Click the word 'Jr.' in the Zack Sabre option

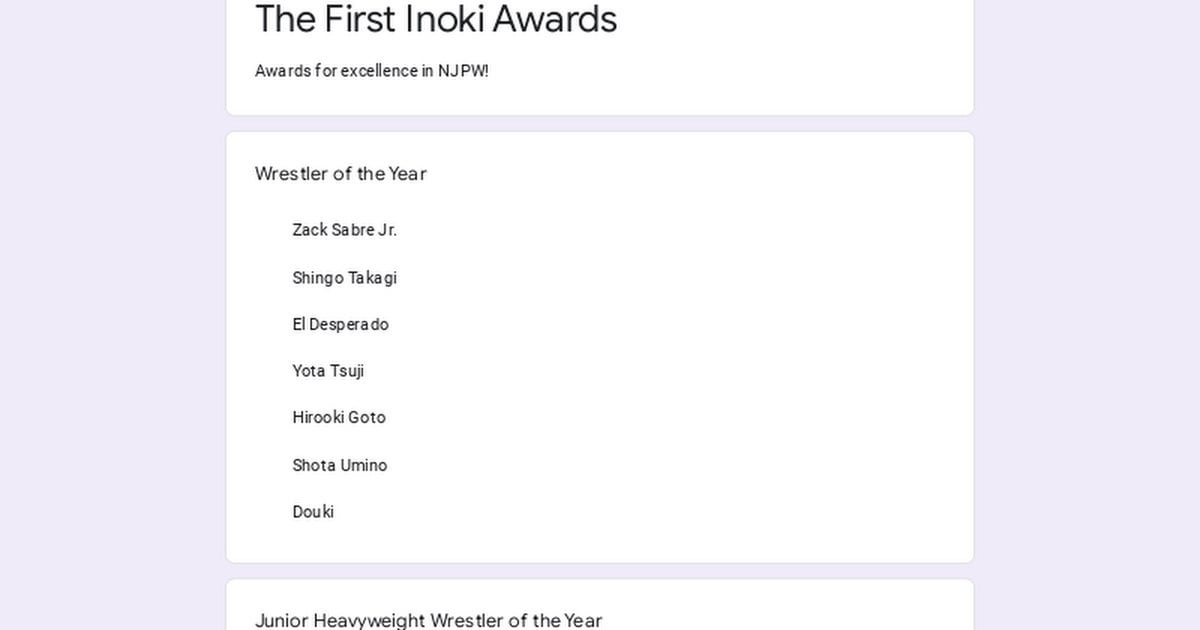point(387,230)
